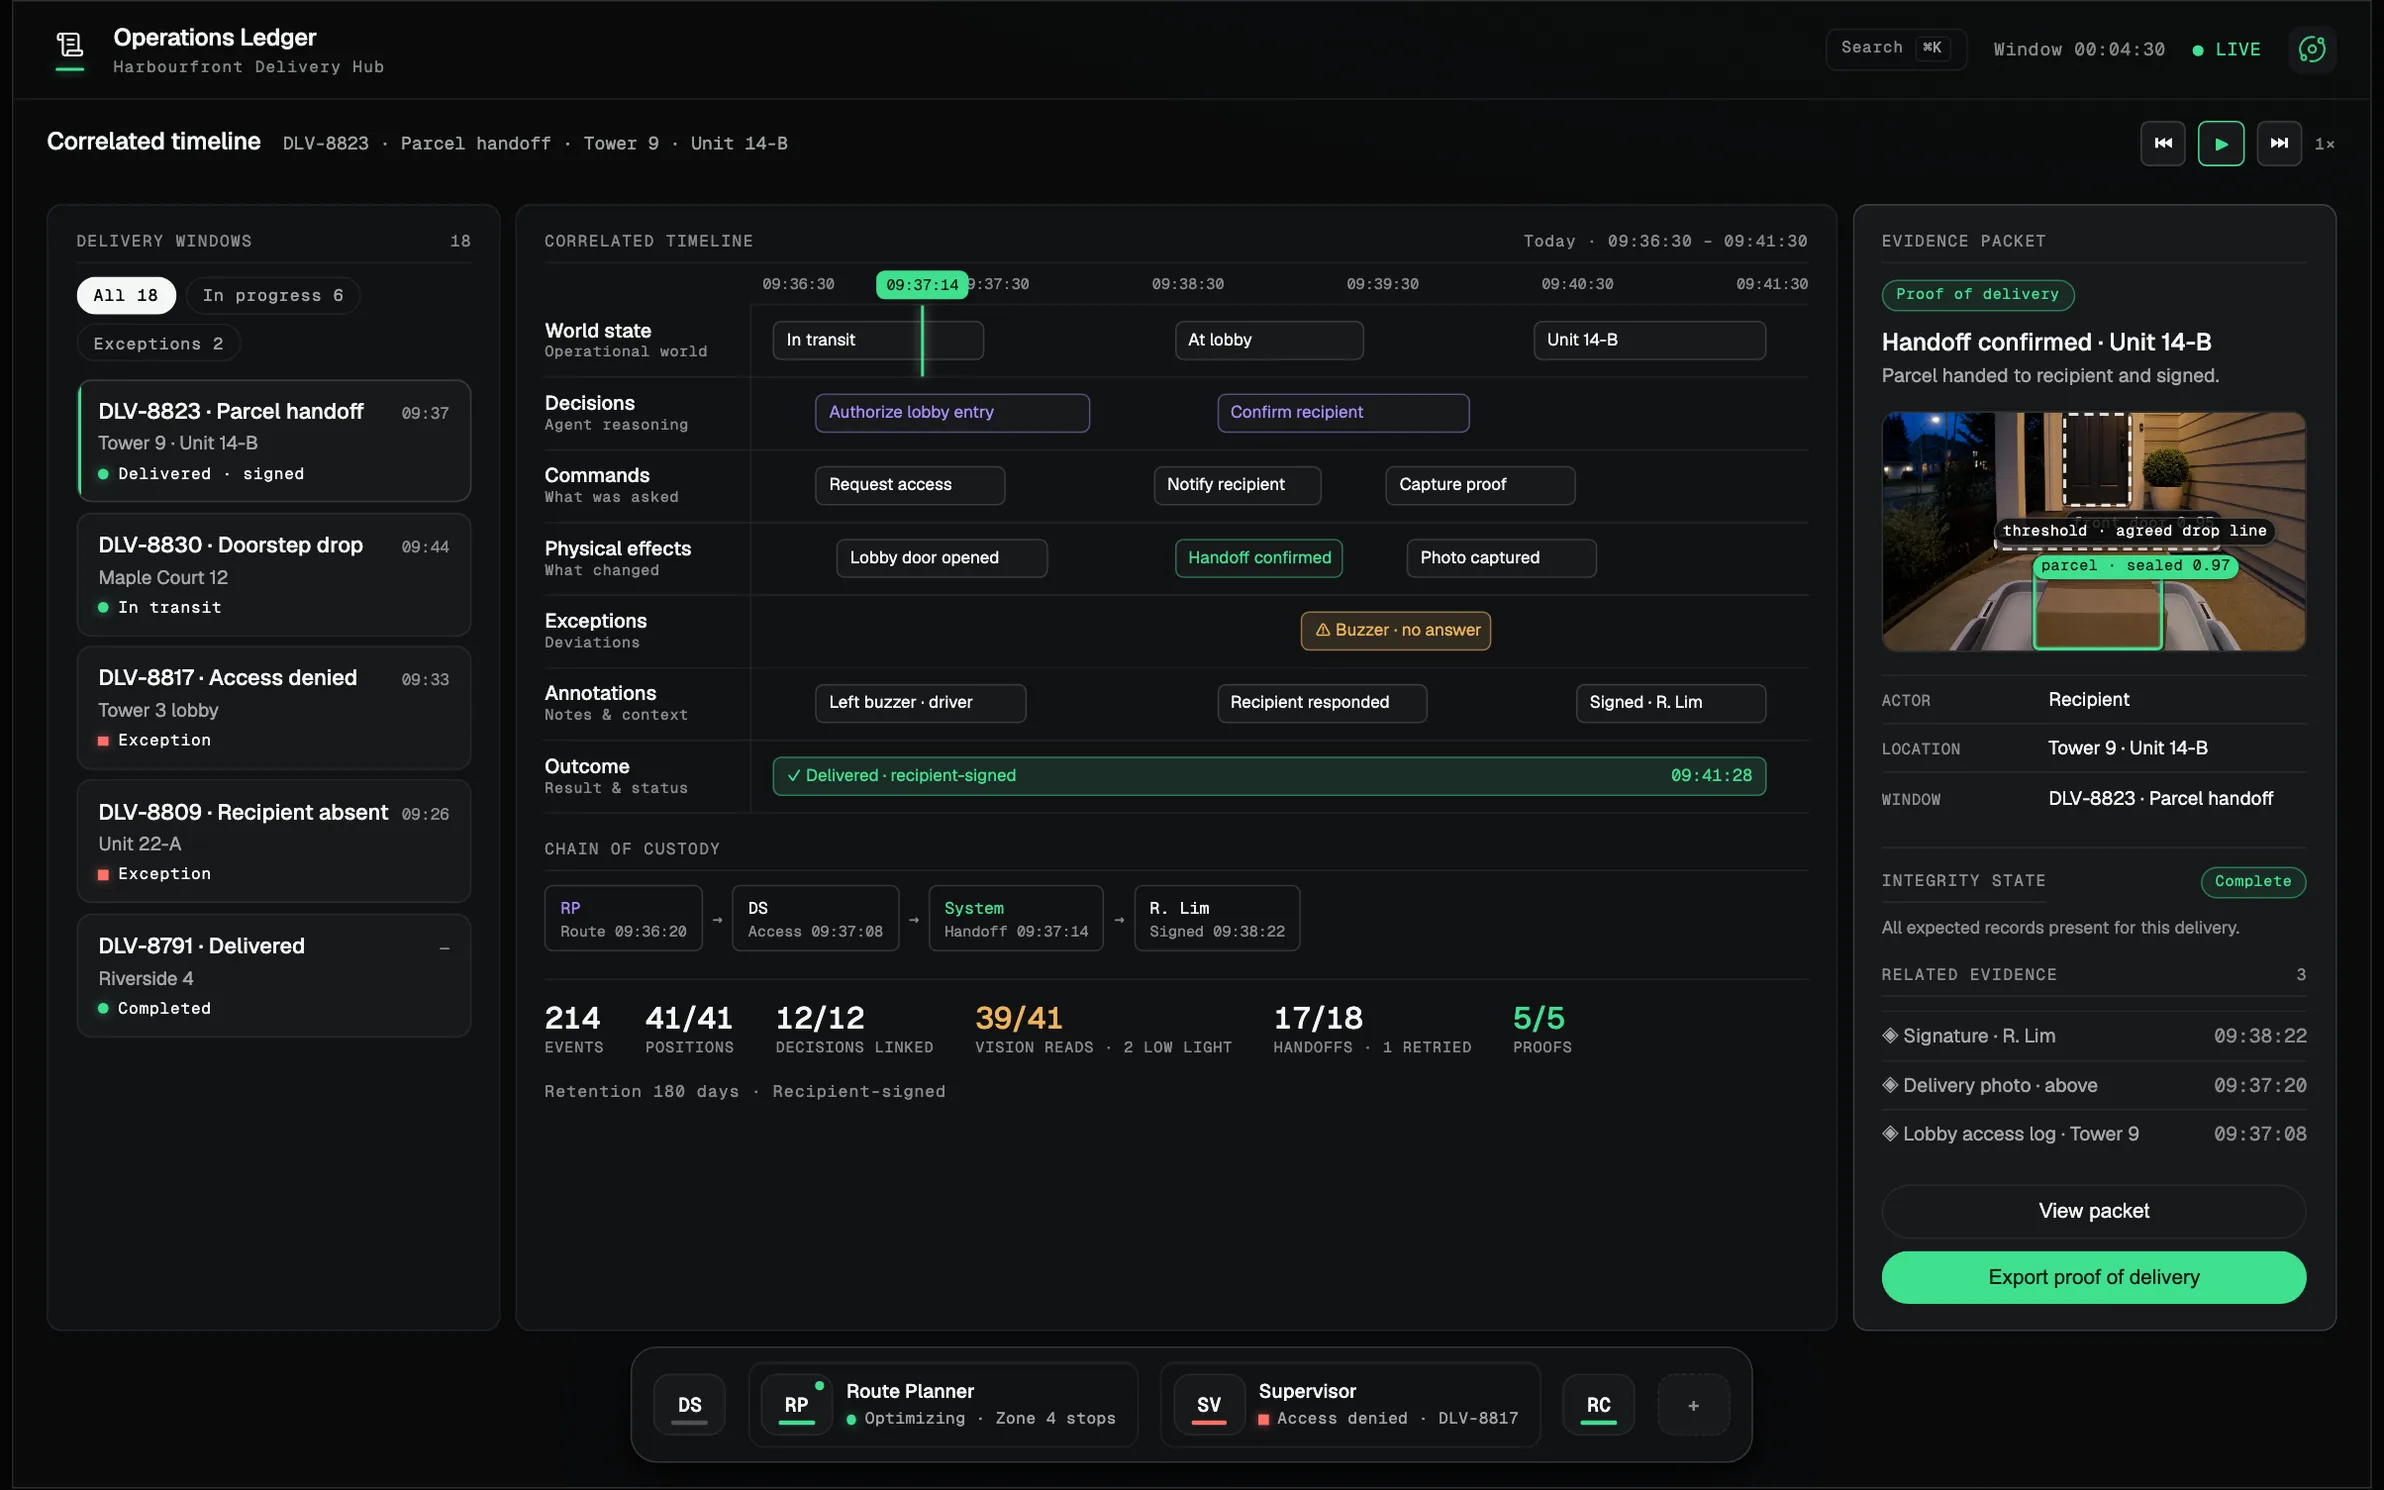Add an agent with the plus button
Screen dimensions: 2384x1490
tap(1693, 1405)
